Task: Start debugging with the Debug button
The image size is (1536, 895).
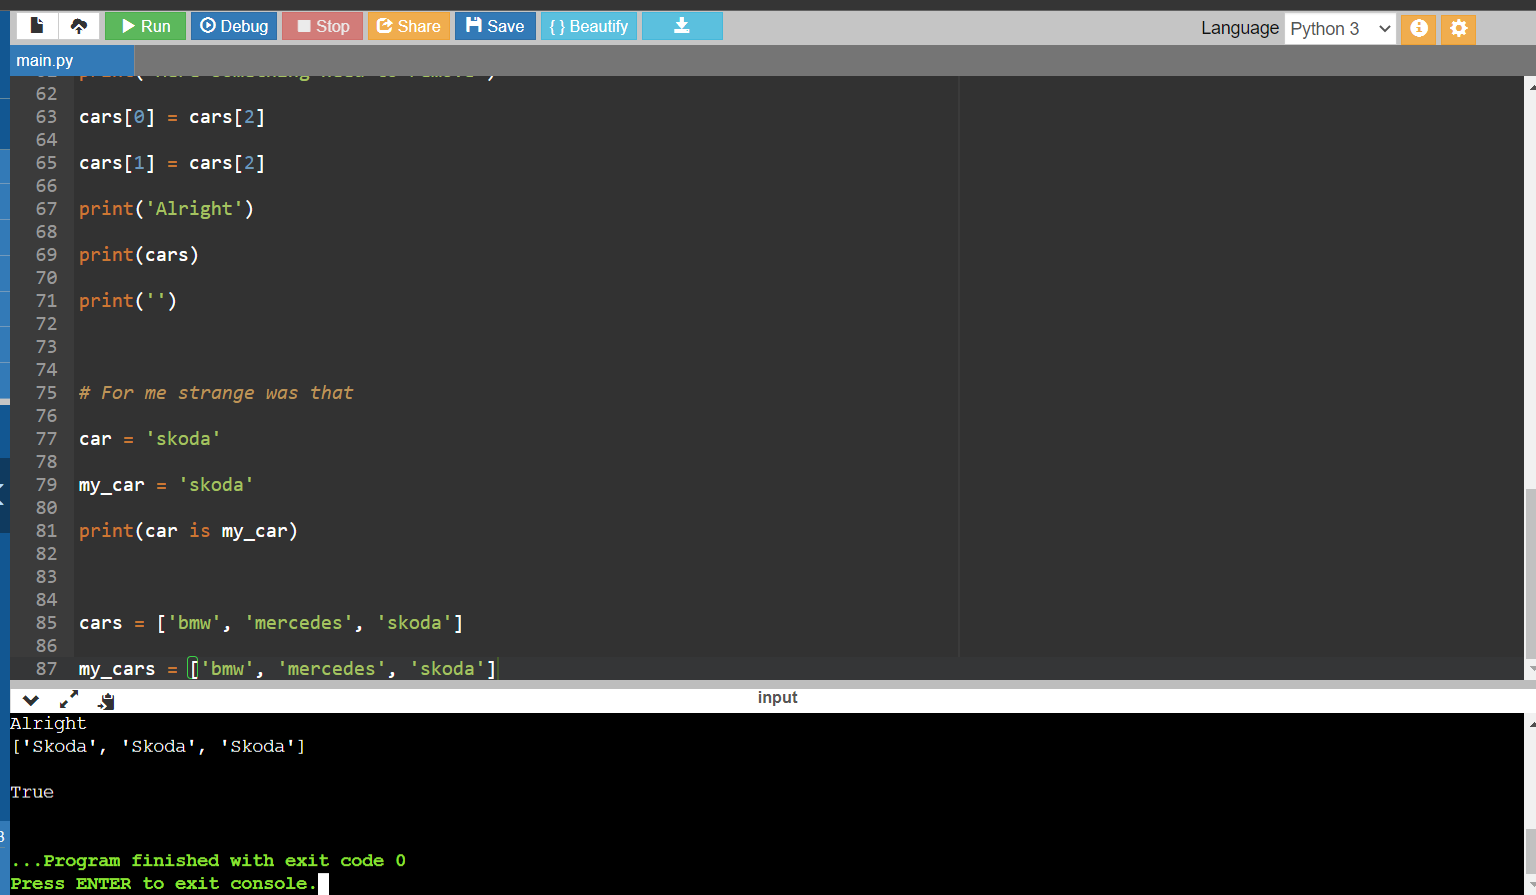Action: click(234, 26)
